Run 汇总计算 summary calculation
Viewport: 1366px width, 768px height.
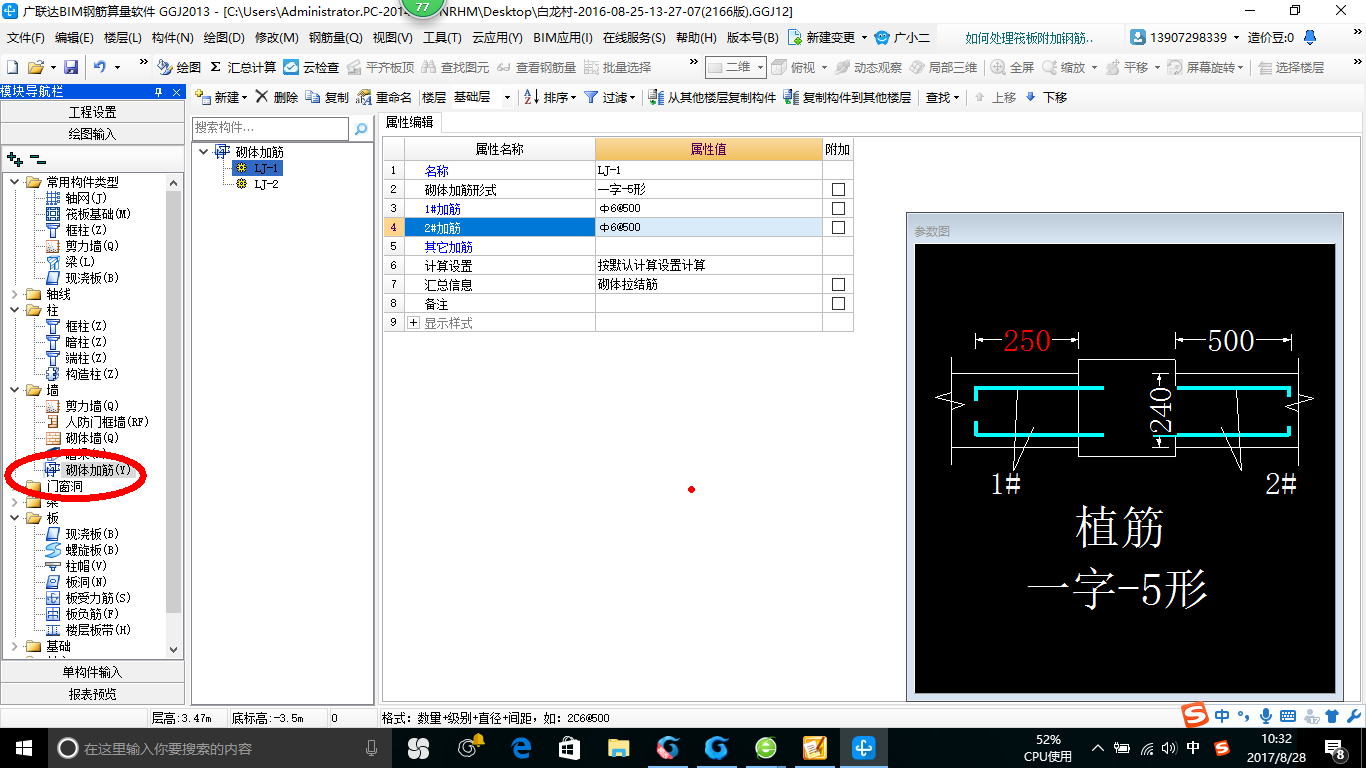[243, 67]
